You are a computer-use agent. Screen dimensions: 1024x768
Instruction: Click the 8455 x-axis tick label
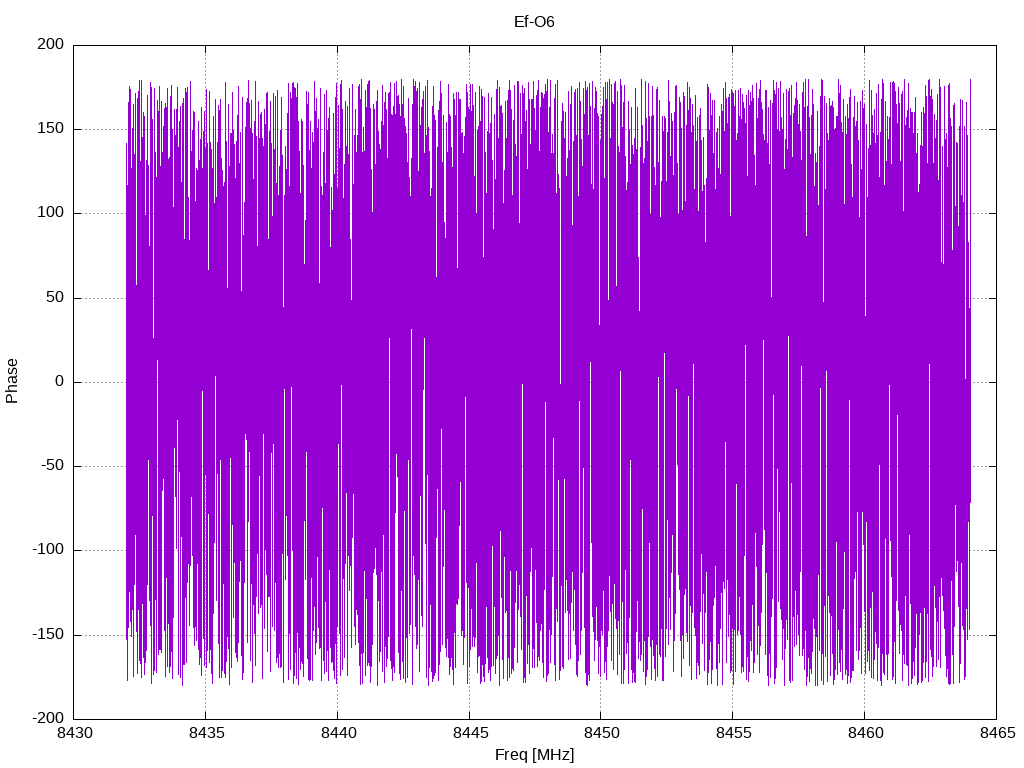coord(733,733)
